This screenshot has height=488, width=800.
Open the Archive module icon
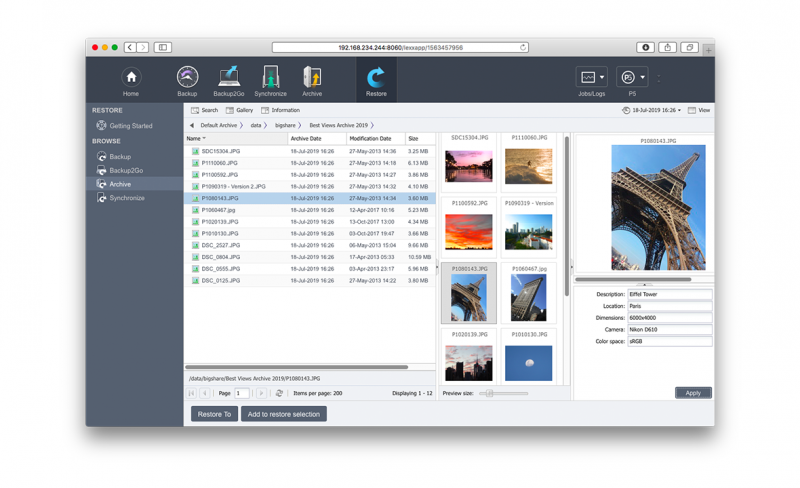click(312, 77)
